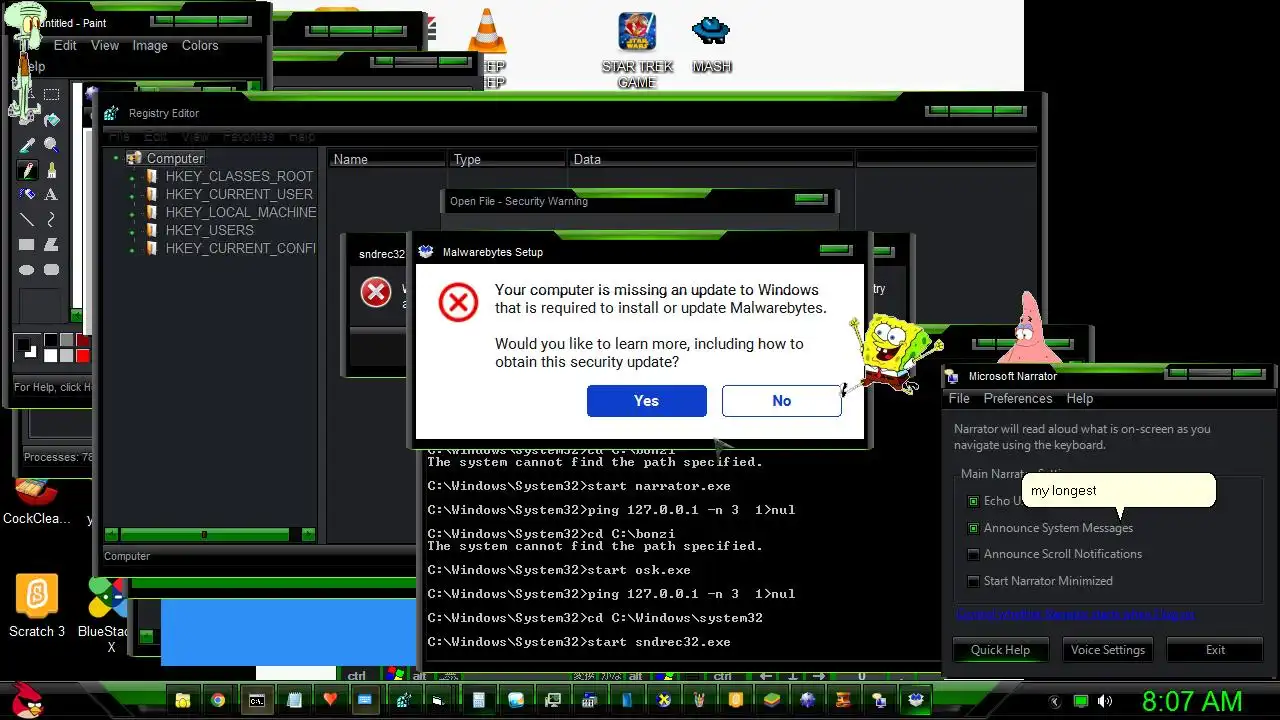Pick the dark red swatch in Paint palette

pos(83,341)
